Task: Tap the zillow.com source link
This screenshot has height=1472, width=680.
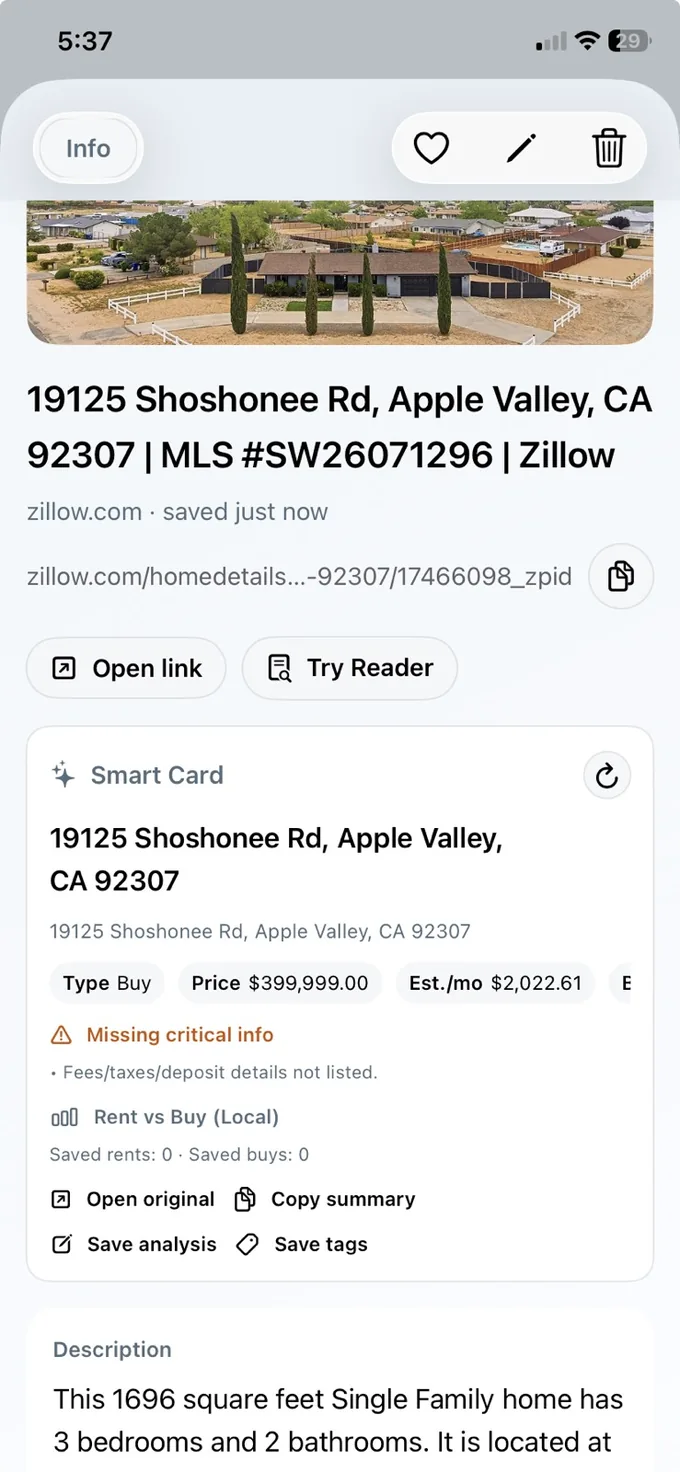Action: [x=84, y=511]
